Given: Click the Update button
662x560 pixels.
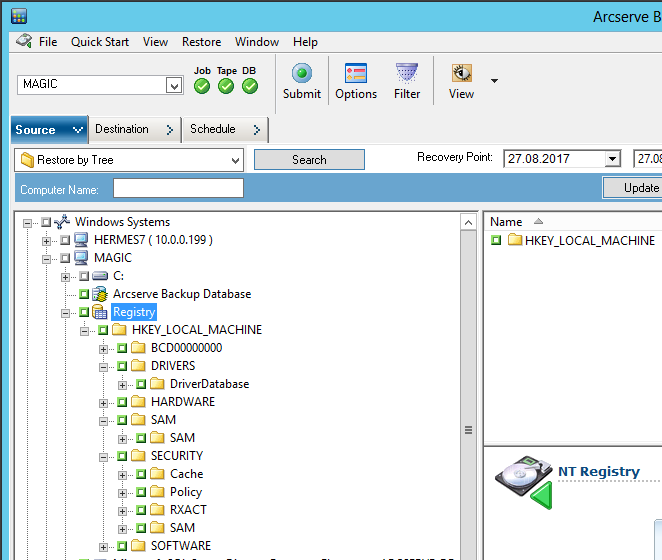Looking at the screenshot, I should 632,188.
